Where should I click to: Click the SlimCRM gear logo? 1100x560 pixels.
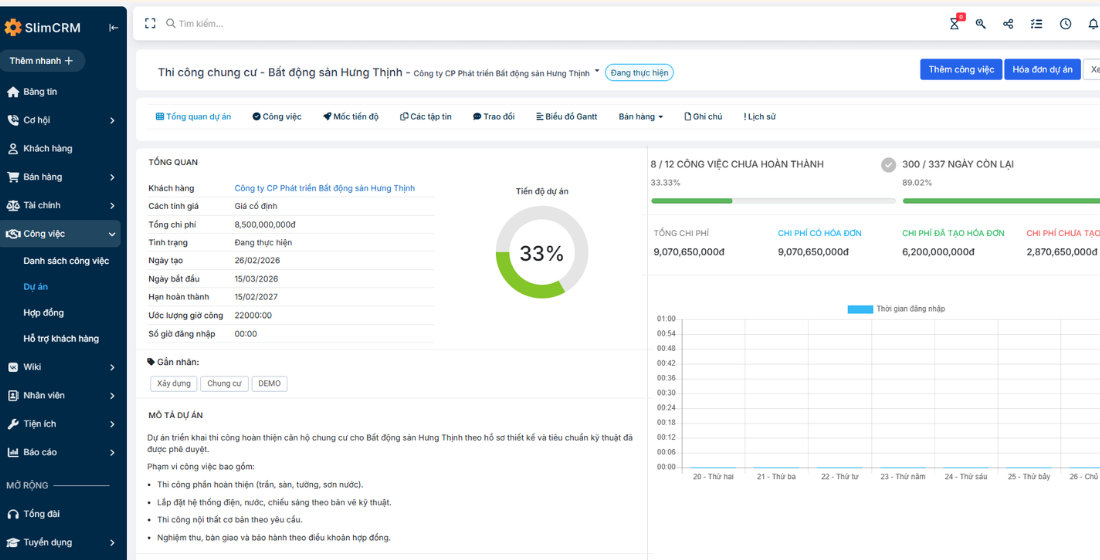13,27
